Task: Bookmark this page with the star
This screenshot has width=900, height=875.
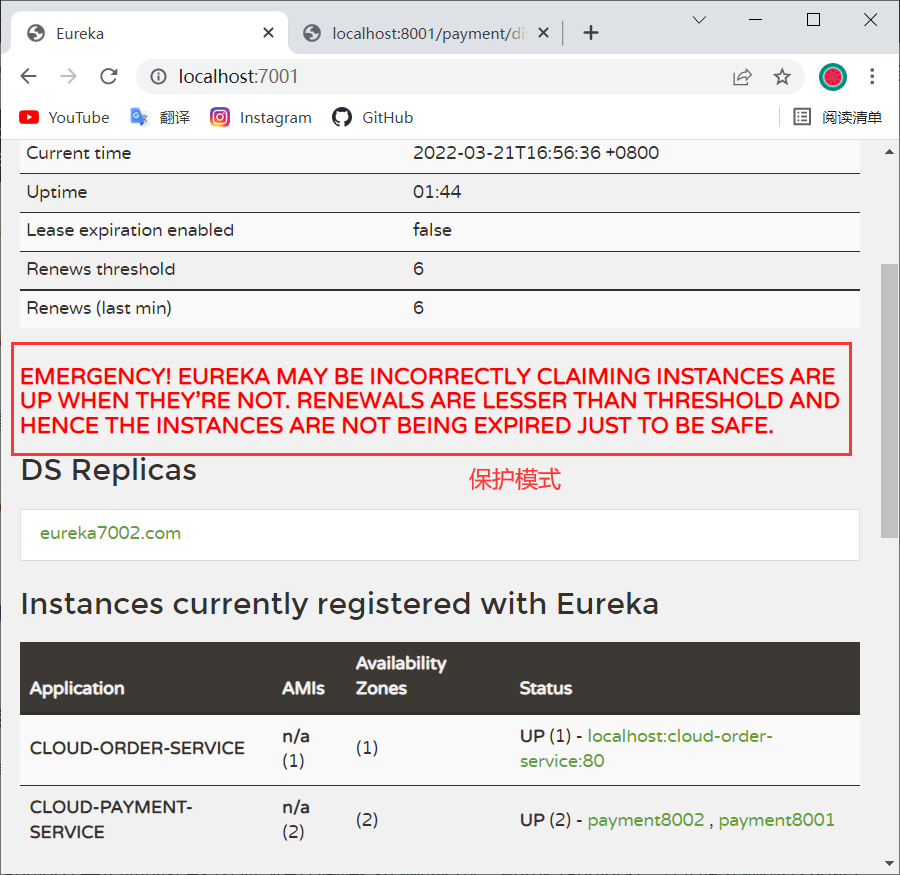Action: pos(782,77)
